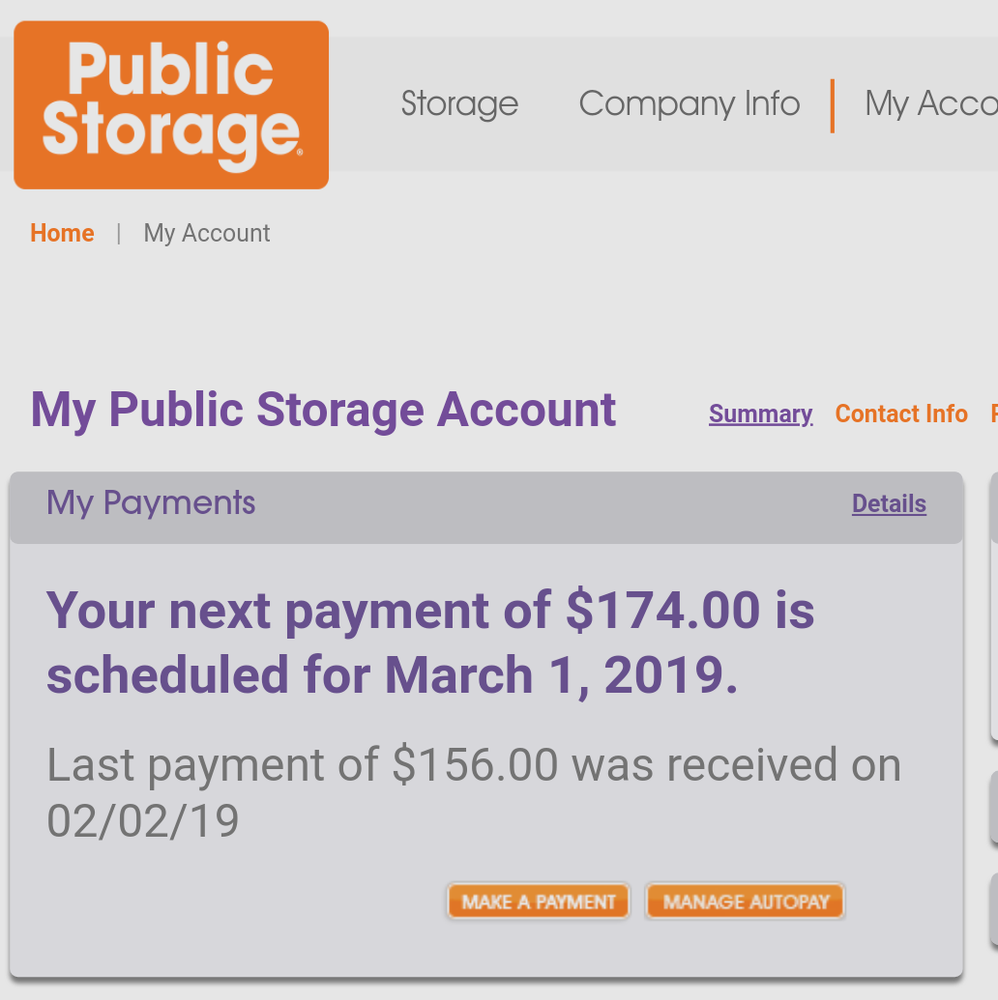Click the My Account breadcrumb text

pos(207,233)
